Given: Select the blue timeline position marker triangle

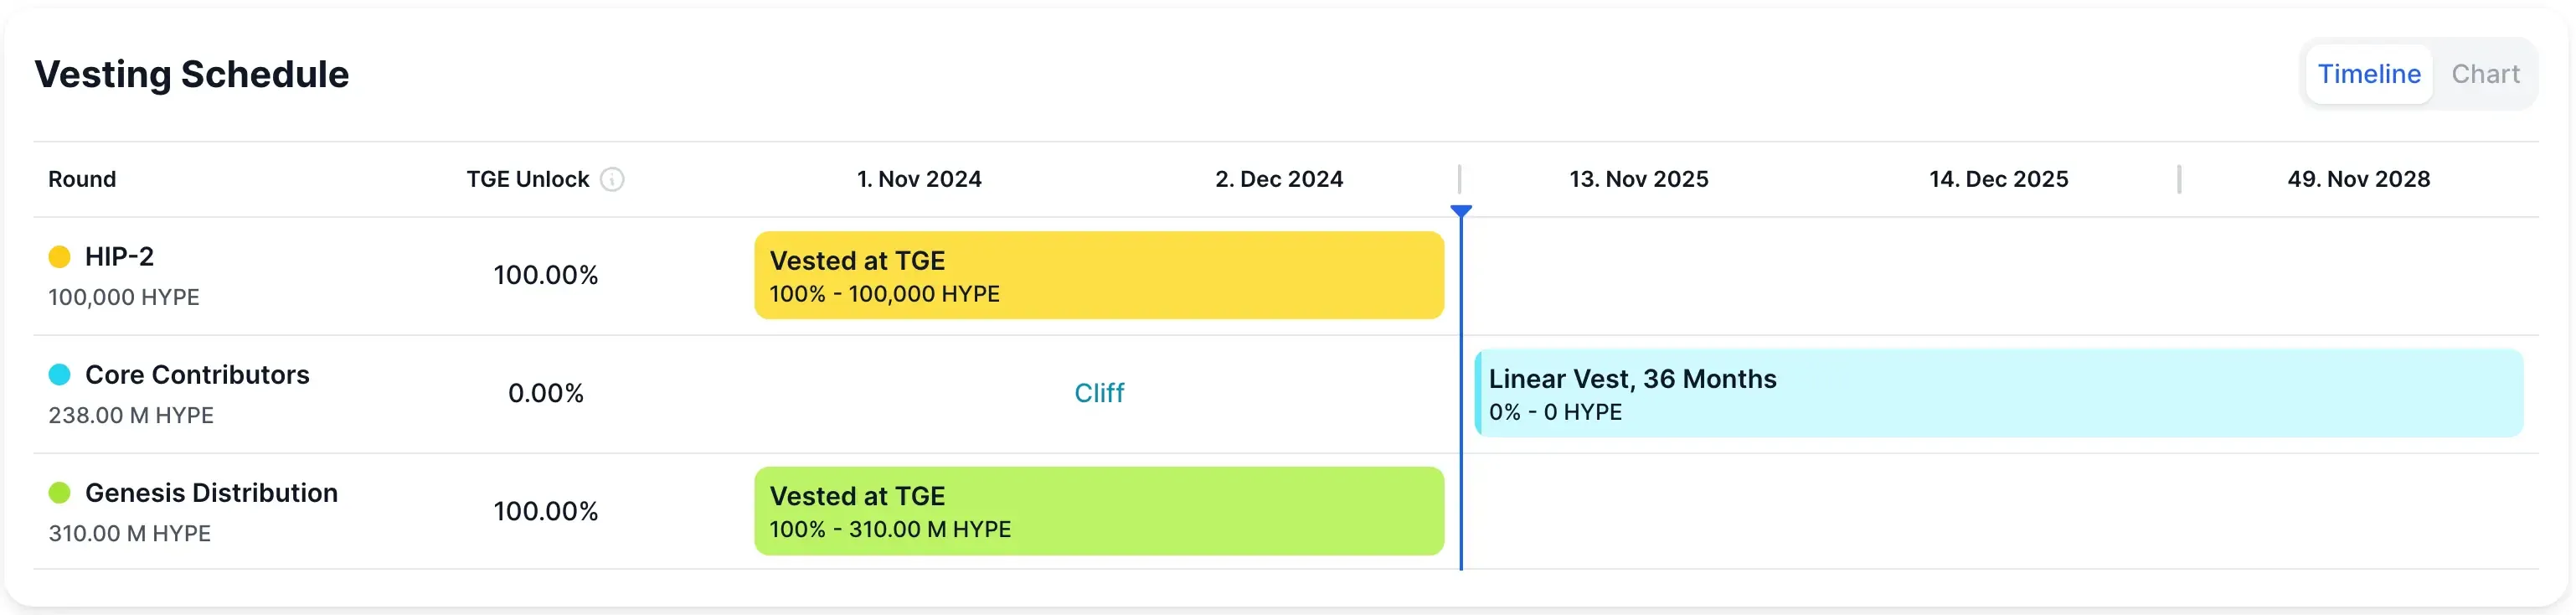Looking at the screenshot, I should coord(1462,210).
